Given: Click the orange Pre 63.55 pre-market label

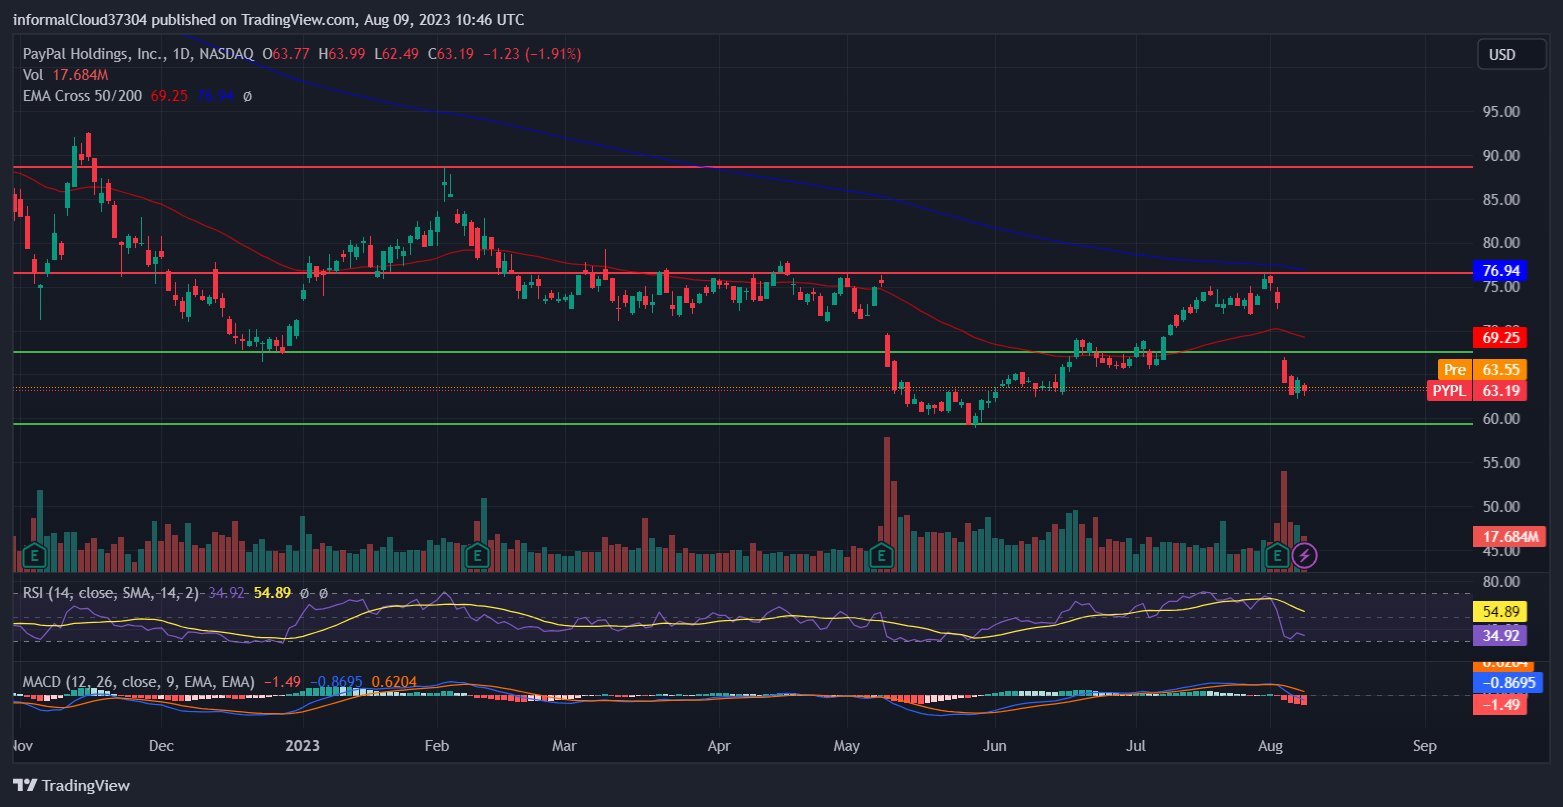Looking at the screenshot, I should point(1483,369).
